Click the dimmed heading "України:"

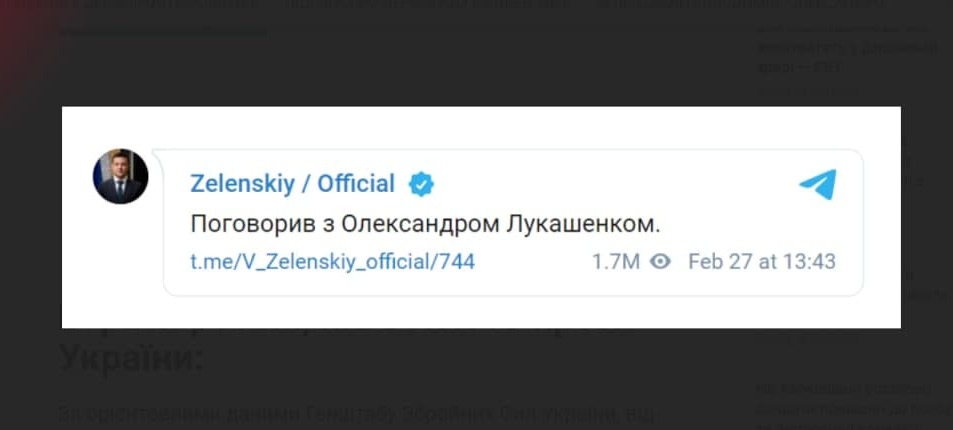[130, 357]
